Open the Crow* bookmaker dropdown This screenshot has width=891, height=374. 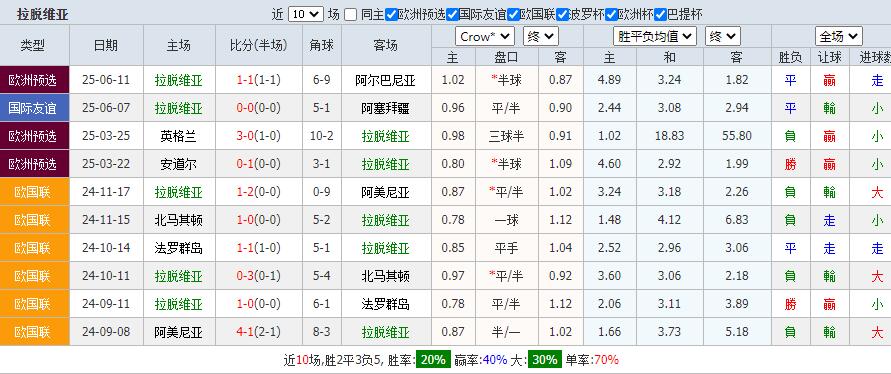point(485,36)
